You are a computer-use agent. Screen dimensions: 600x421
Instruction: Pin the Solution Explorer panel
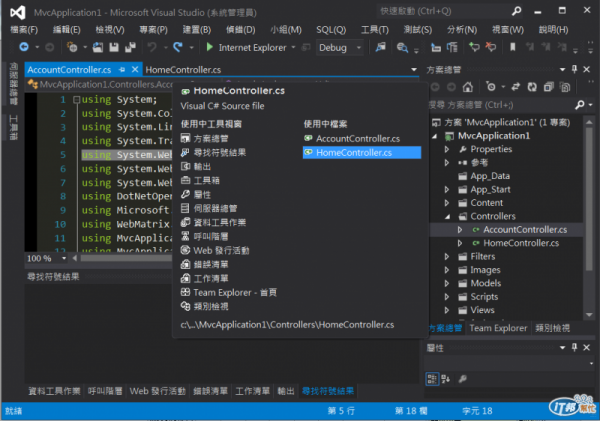click(x=574, y=69)
